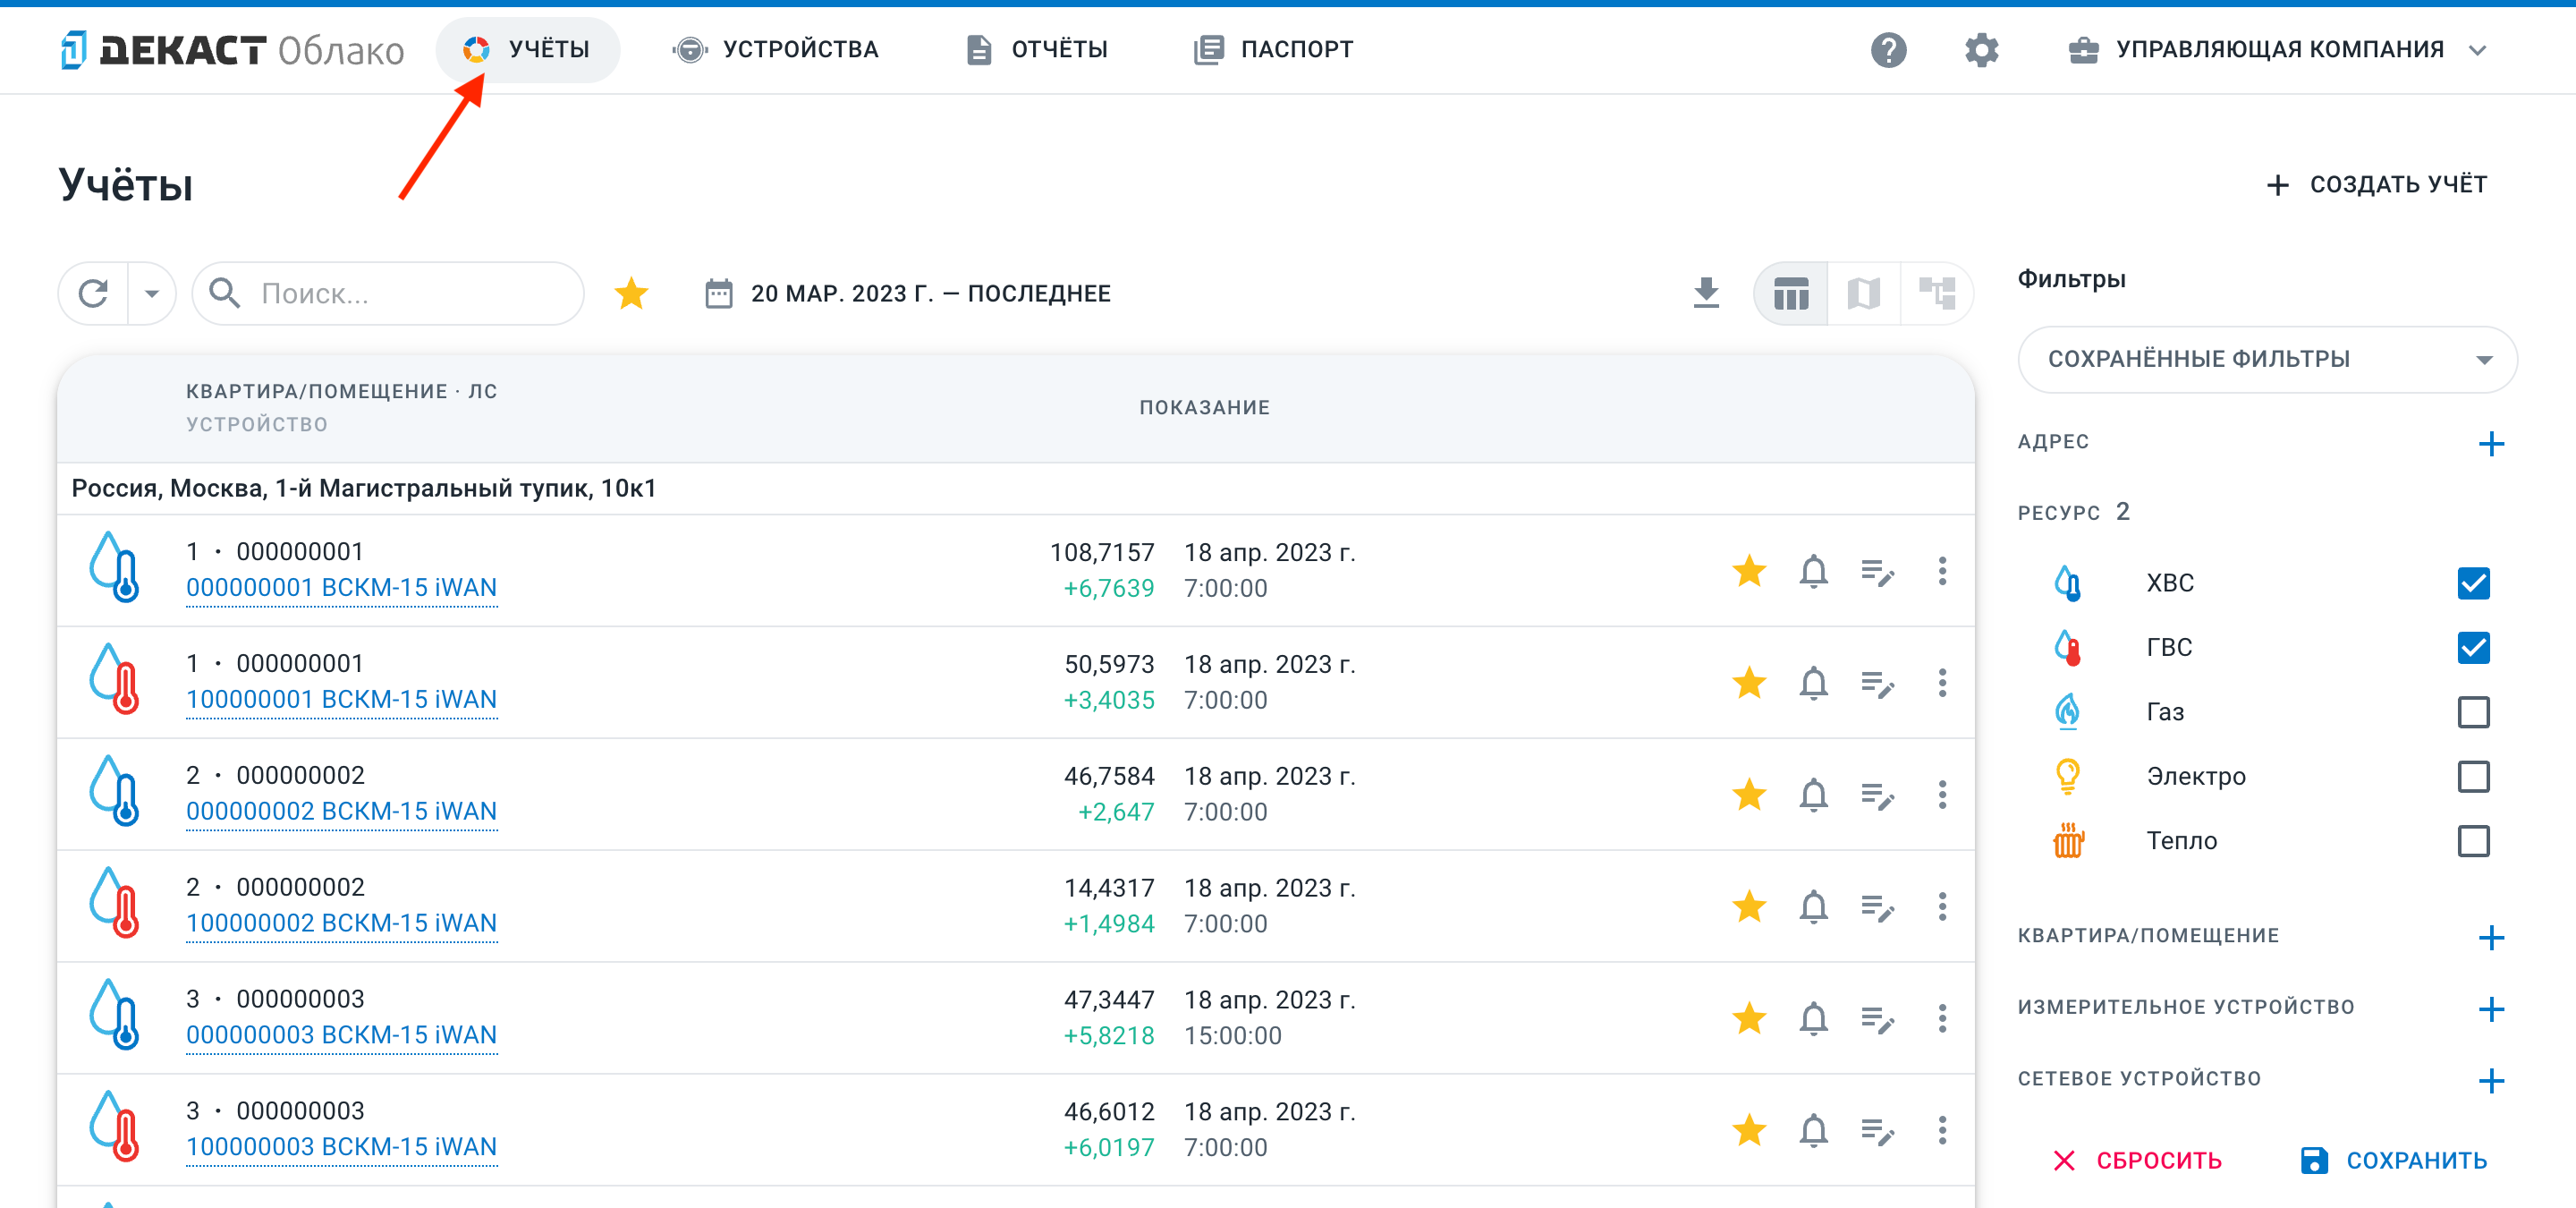Click the Электро light bulb resource icon

tap(2067, 776)
